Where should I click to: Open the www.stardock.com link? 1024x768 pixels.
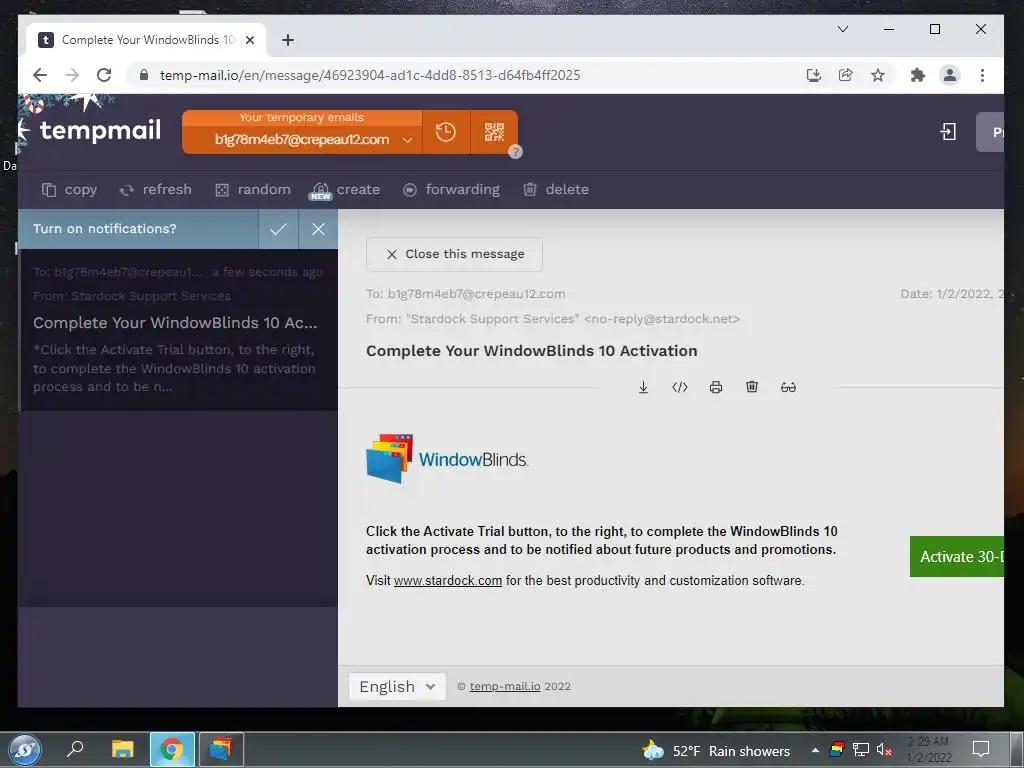448,581
